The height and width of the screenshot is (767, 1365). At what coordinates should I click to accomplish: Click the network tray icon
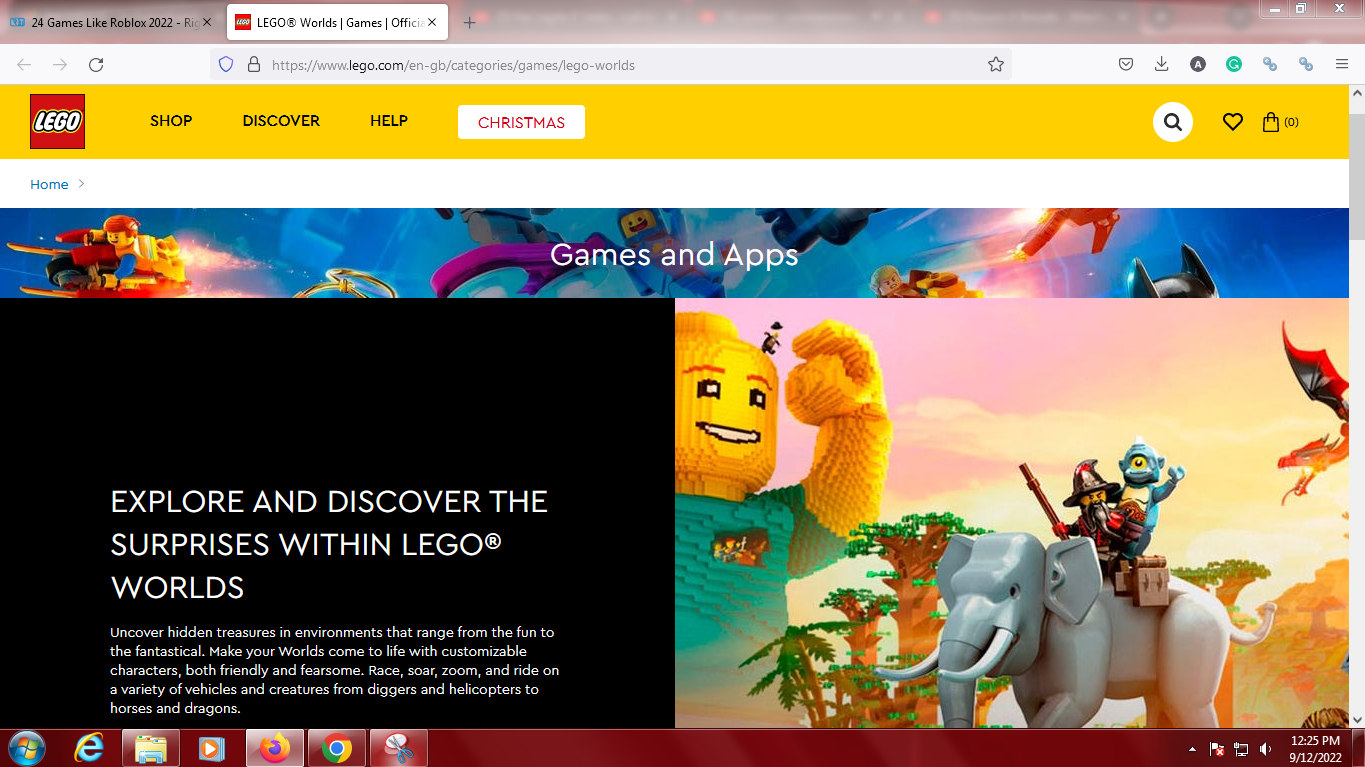pyautogui.click(x=1241, y=749)
